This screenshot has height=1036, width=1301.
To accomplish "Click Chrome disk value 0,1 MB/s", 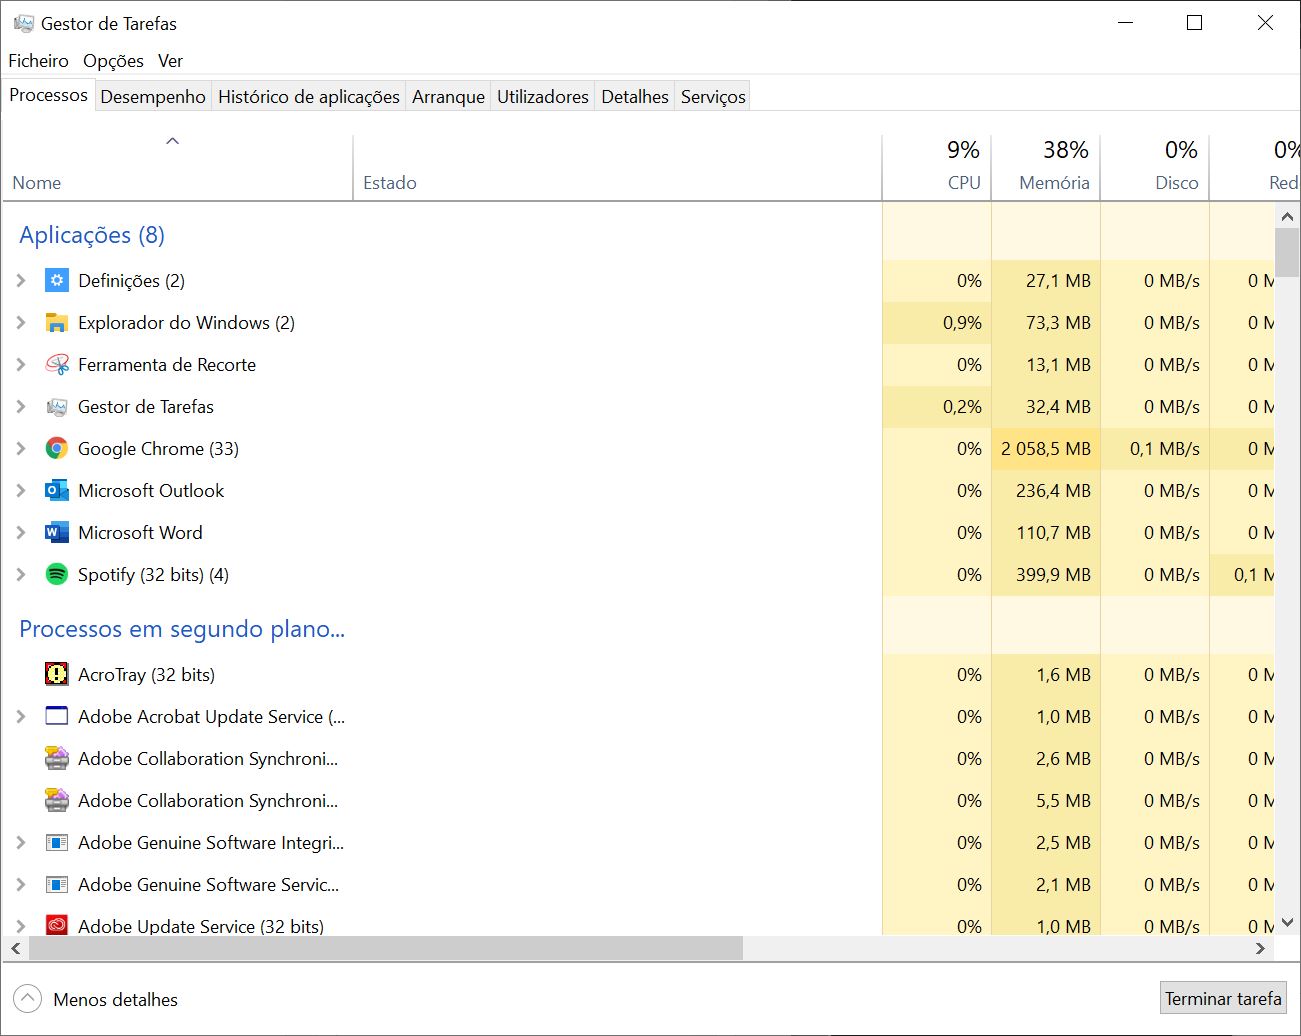I will point(1165,449).
